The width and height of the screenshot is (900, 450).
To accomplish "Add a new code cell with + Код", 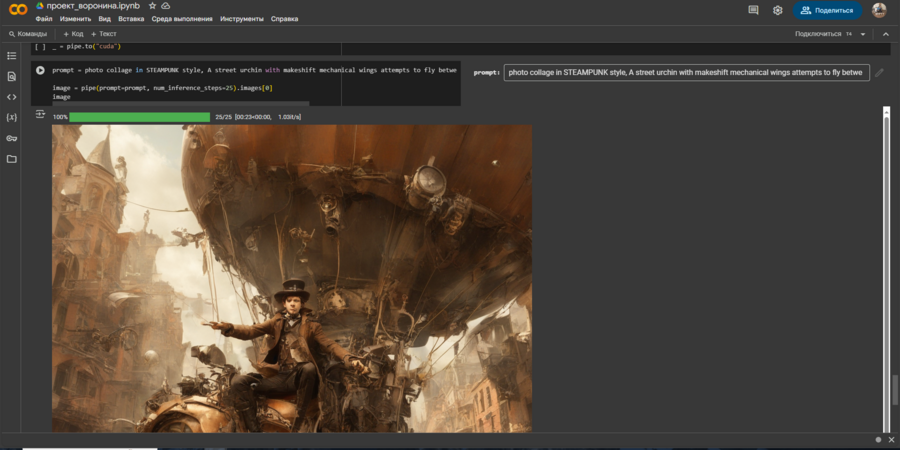I will (73, 34).
